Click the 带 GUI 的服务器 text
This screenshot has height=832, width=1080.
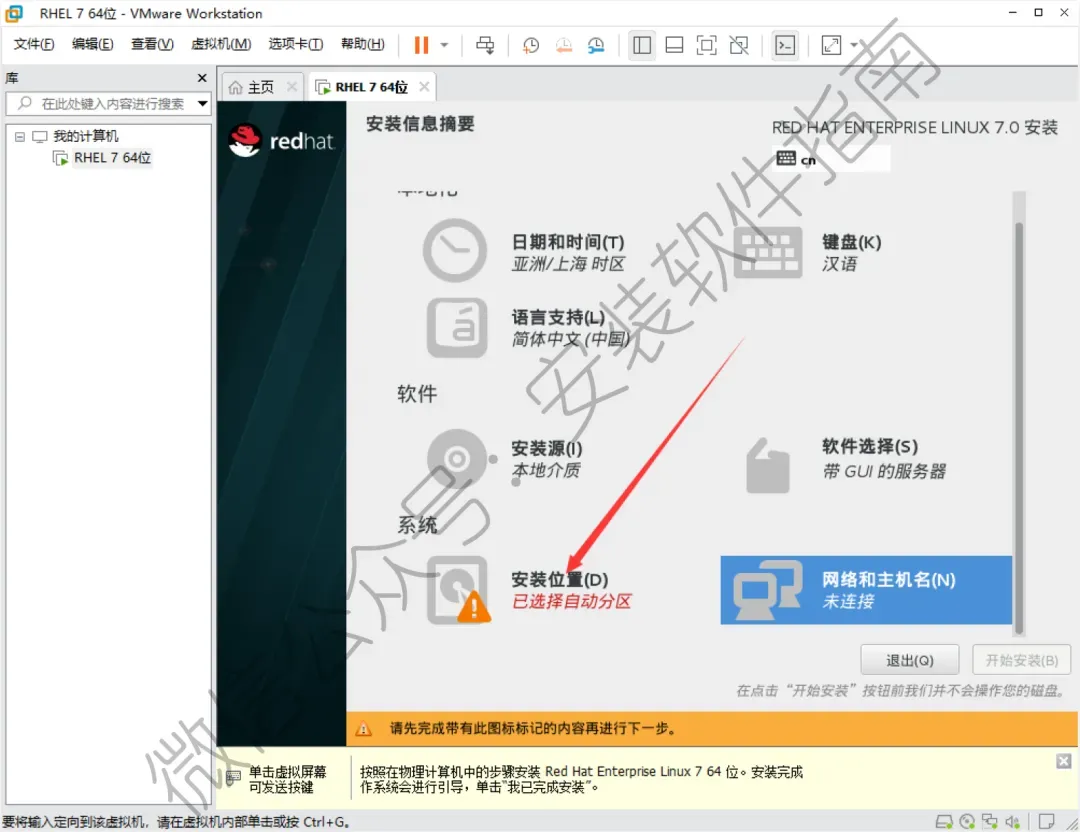pyautogui.click(x=884, y=472)
